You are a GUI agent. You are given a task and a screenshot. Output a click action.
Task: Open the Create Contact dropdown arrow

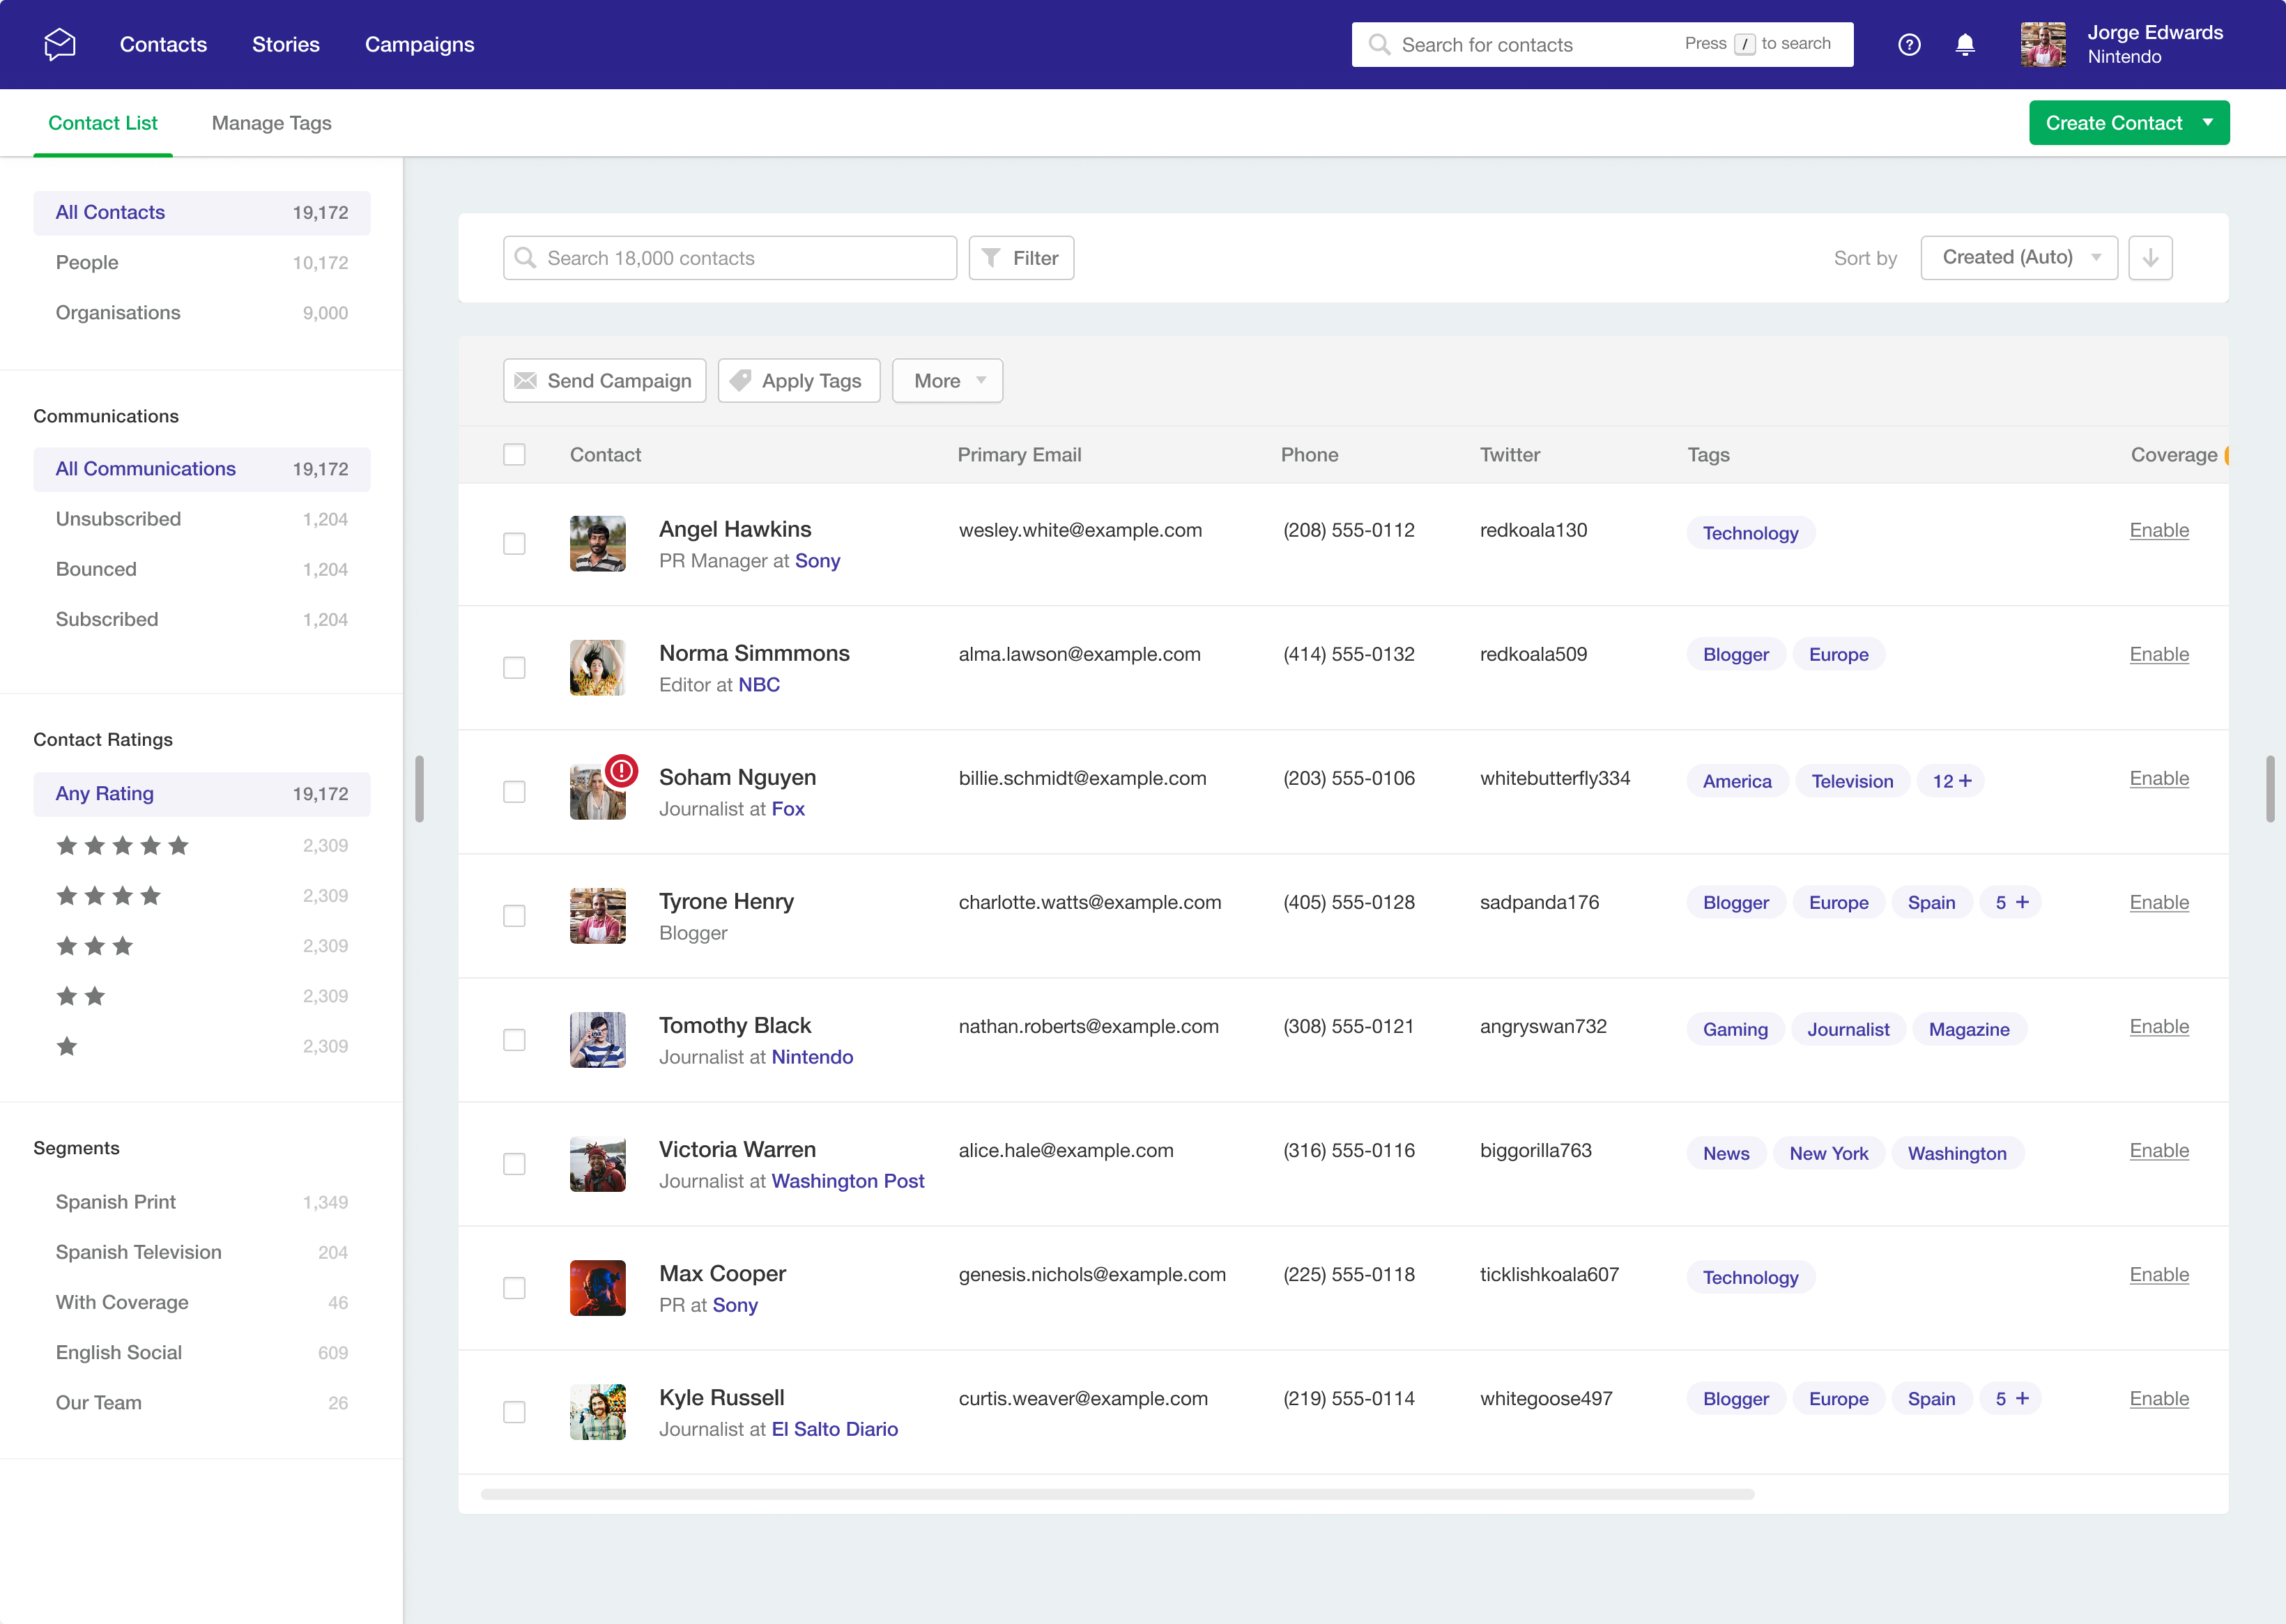[x=2207, y=122]
